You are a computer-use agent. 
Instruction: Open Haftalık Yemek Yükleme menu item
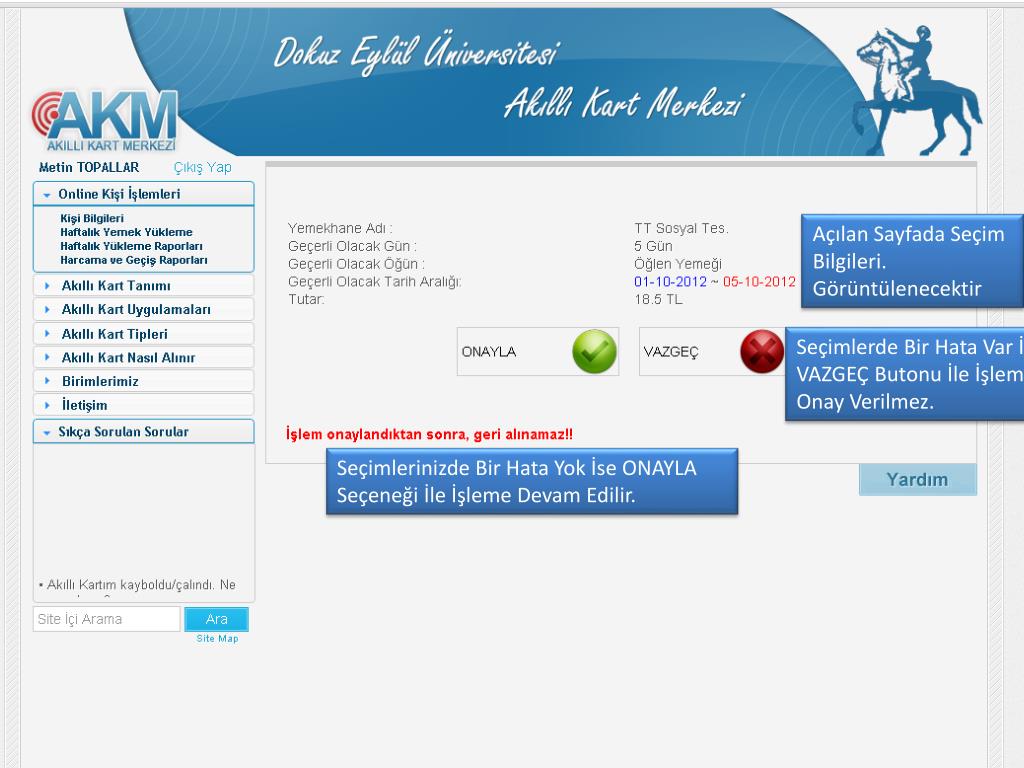126,232
